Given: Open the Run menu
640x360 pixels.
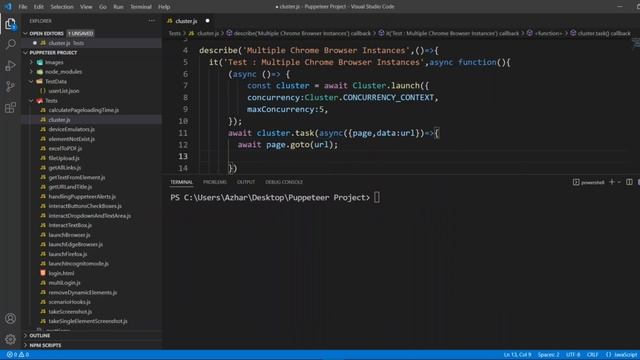Looking at the screenshot, I should point(118,7).
